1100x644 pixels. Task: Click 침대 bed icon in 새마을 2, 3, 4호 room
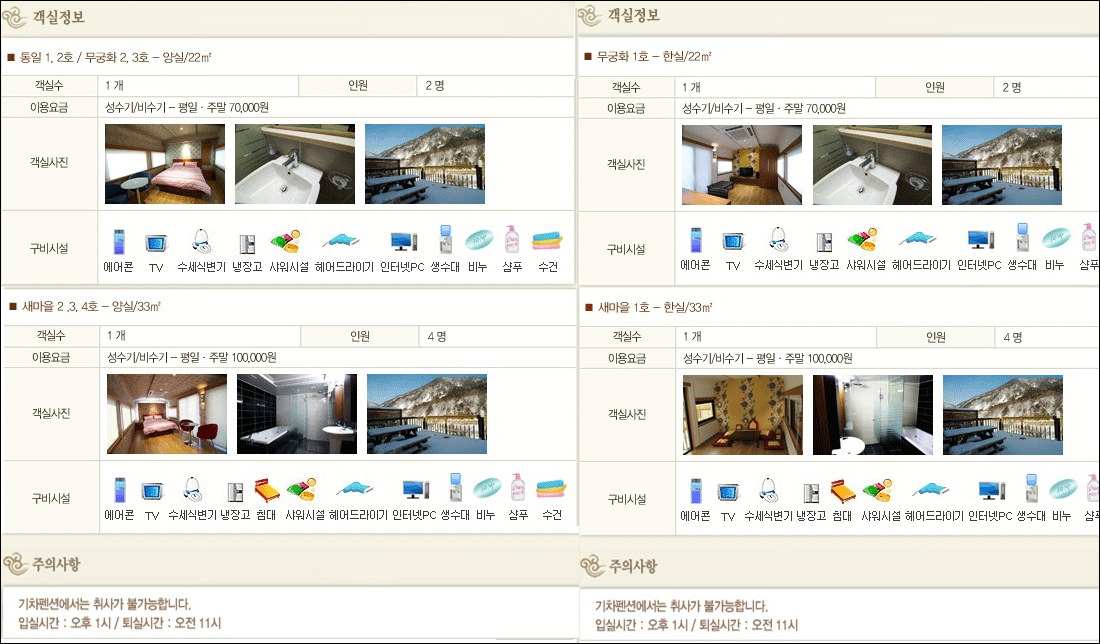[x=265, y=490]
